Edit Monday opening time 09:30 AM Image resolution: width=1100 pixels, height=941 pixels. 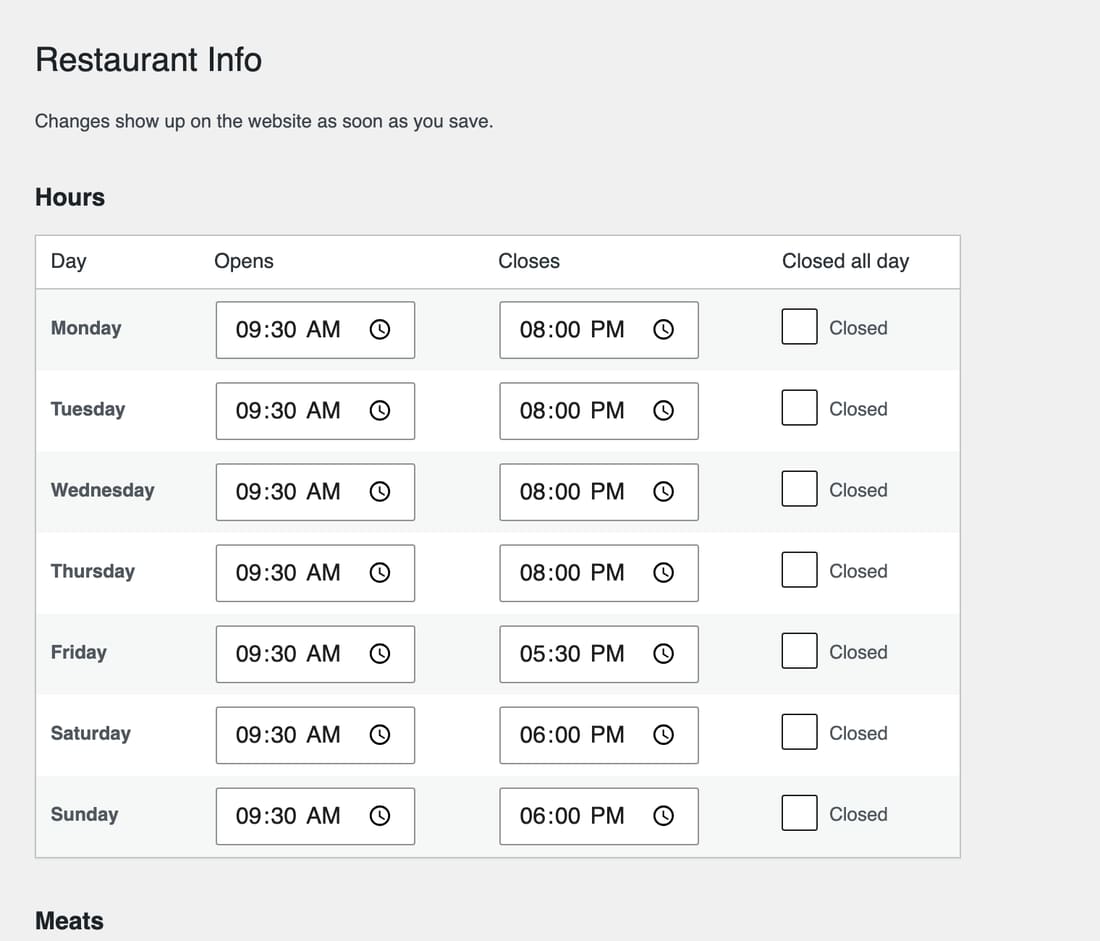pyautogui.click(x=315, y=330)
